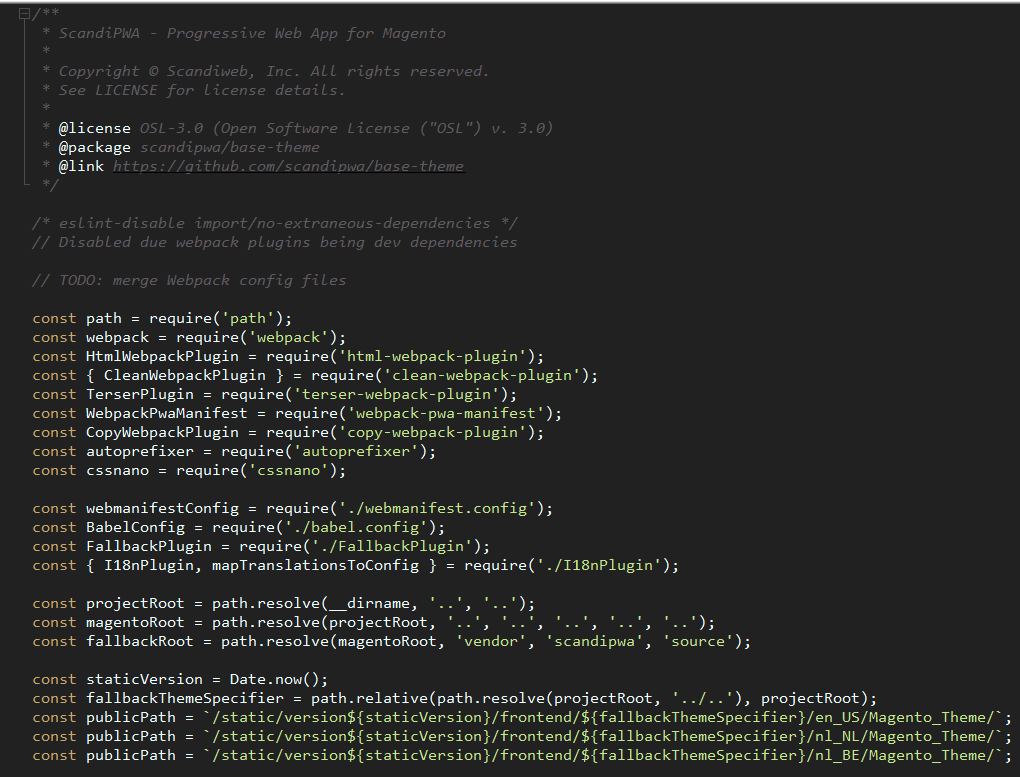This screenshot has width=1020, height=777.
Task: Click the '{ CleanWebpackPlugin }' destructured name
Action: [185, 375]
